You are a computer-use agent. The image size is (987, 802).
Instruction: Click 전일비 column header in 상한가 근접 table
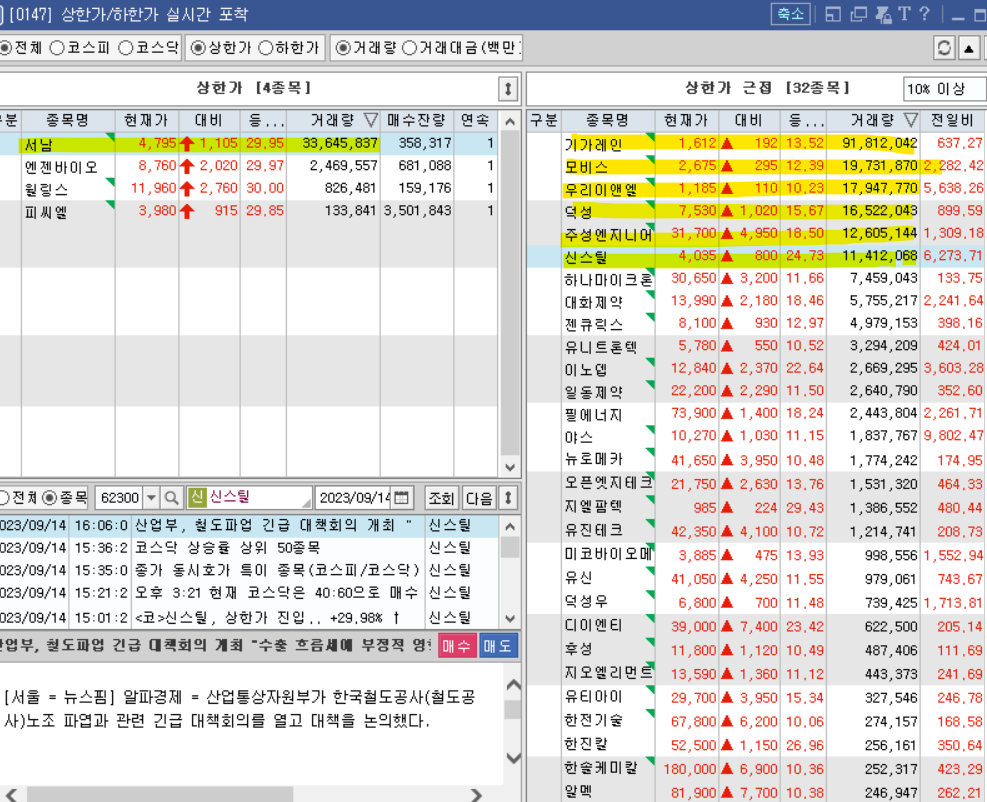(x=953, y=120)
